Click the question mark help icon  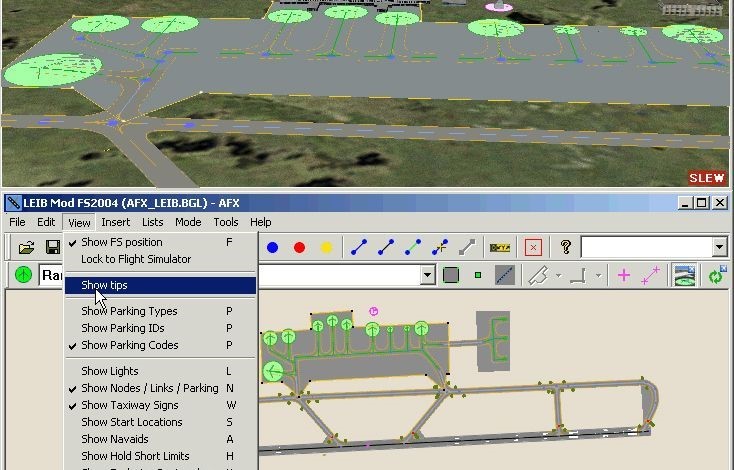click(x=566, y=247)
